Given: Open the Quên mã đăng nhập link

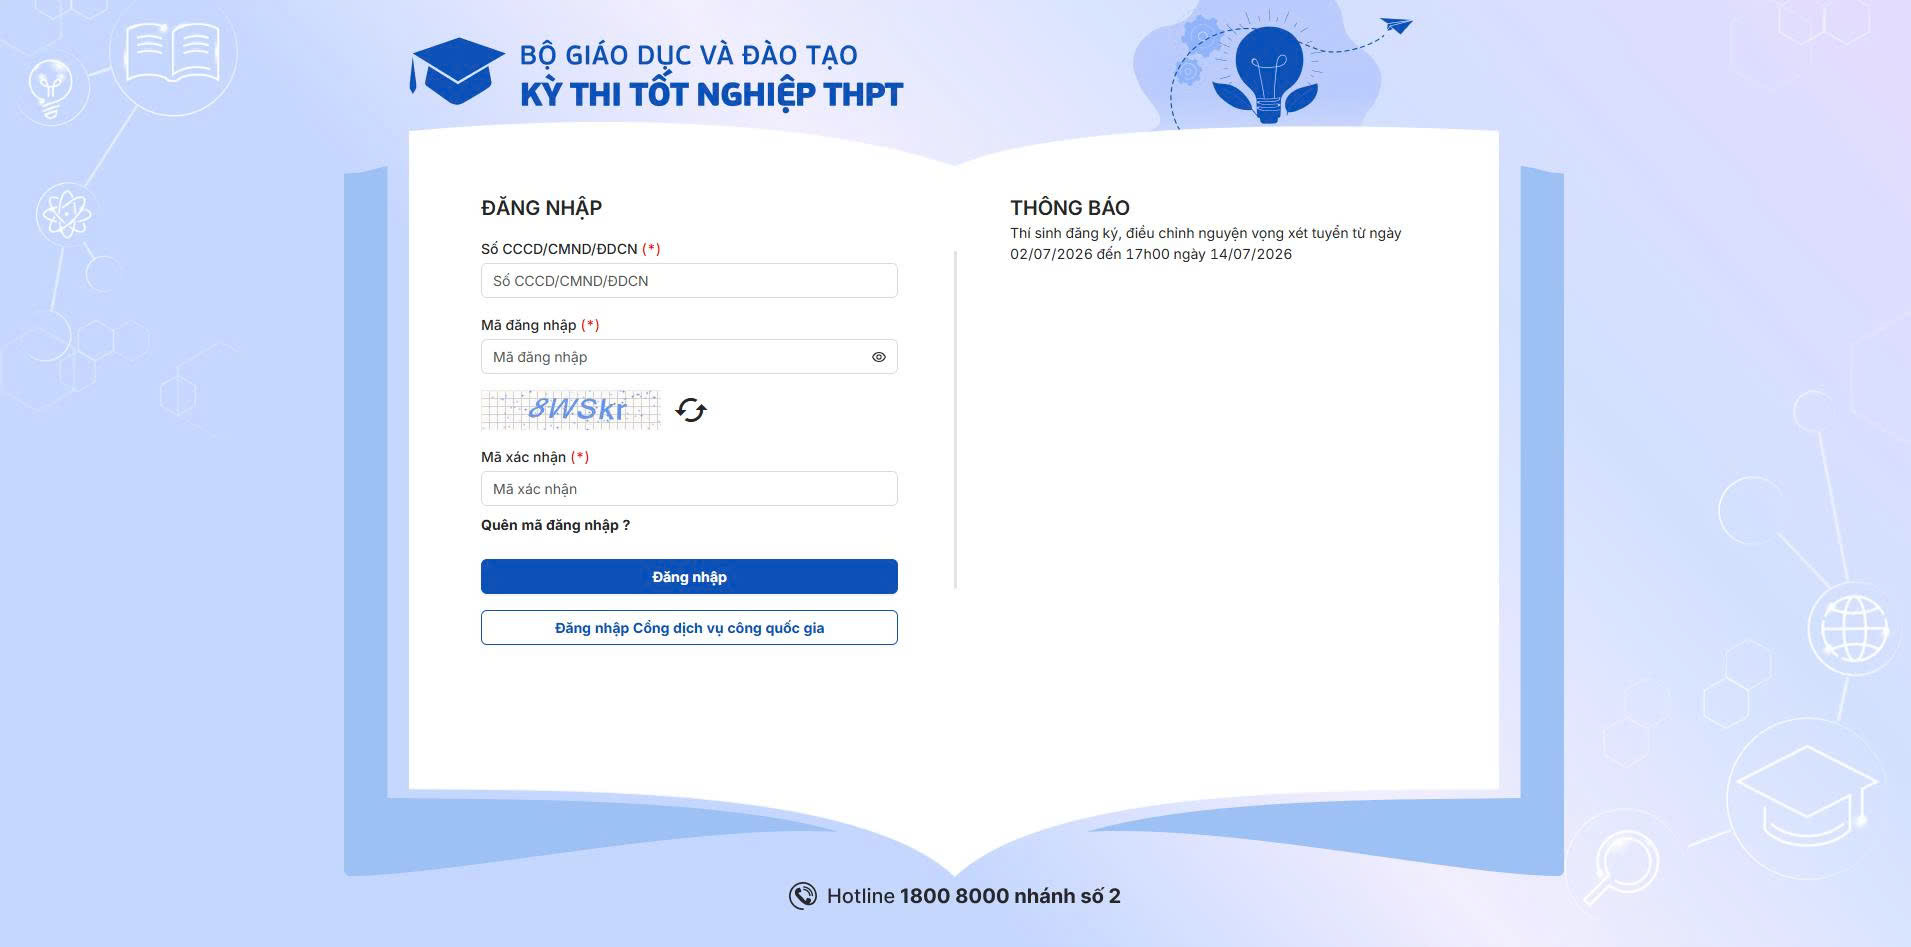Looking at the screenshot, I should click(555, 525).
